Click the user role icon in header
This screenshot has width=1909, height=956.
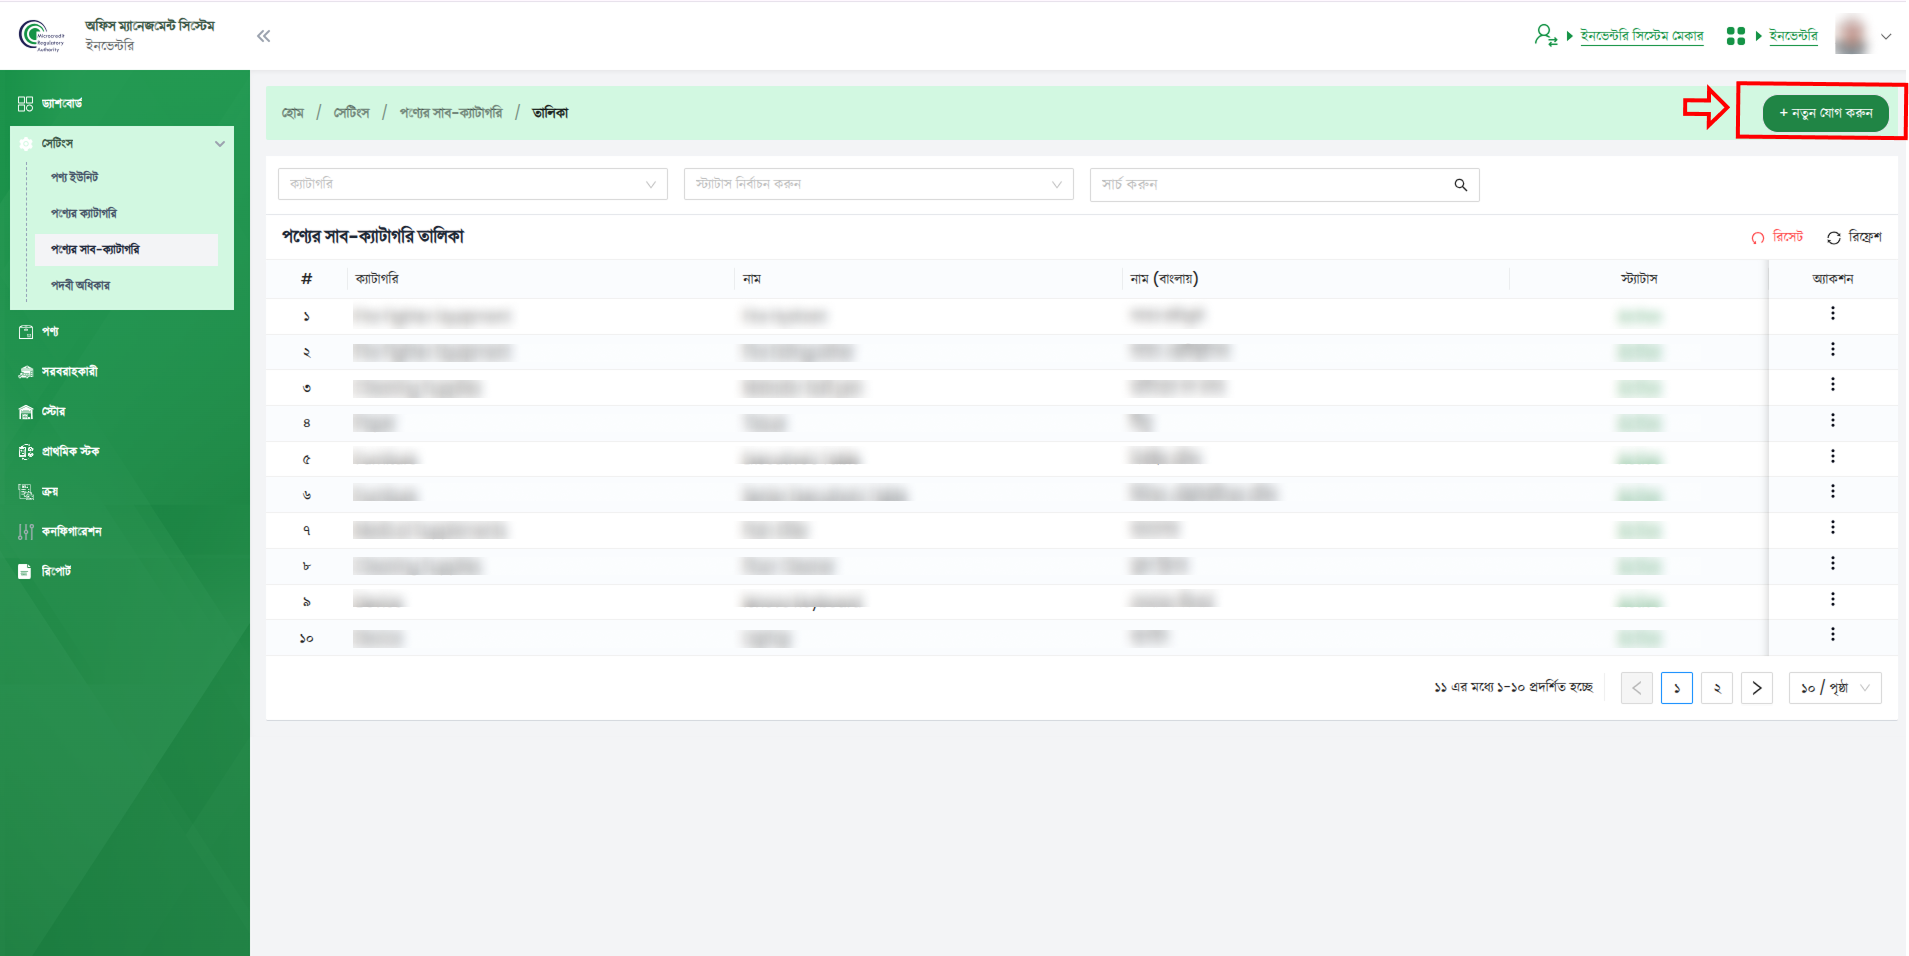[x=1546, y=36]
